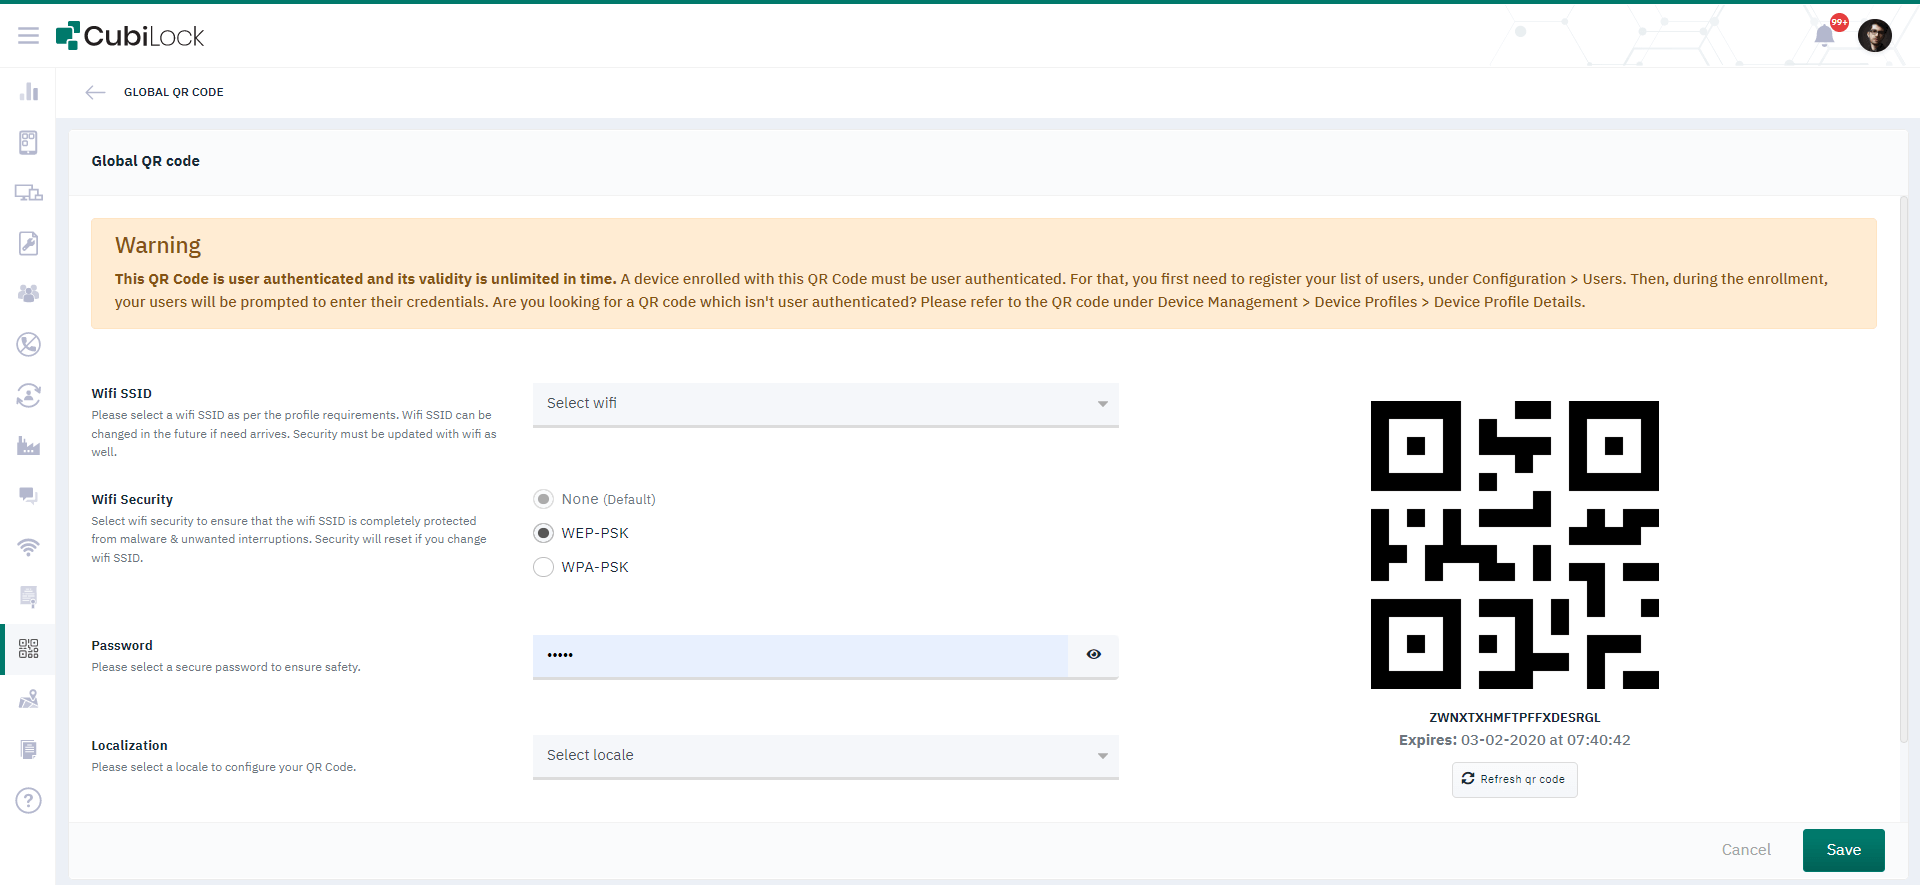This screenshot has width=1920, height=885.
Task: Expand the Select locale dropdown
Action: [825, 756]
